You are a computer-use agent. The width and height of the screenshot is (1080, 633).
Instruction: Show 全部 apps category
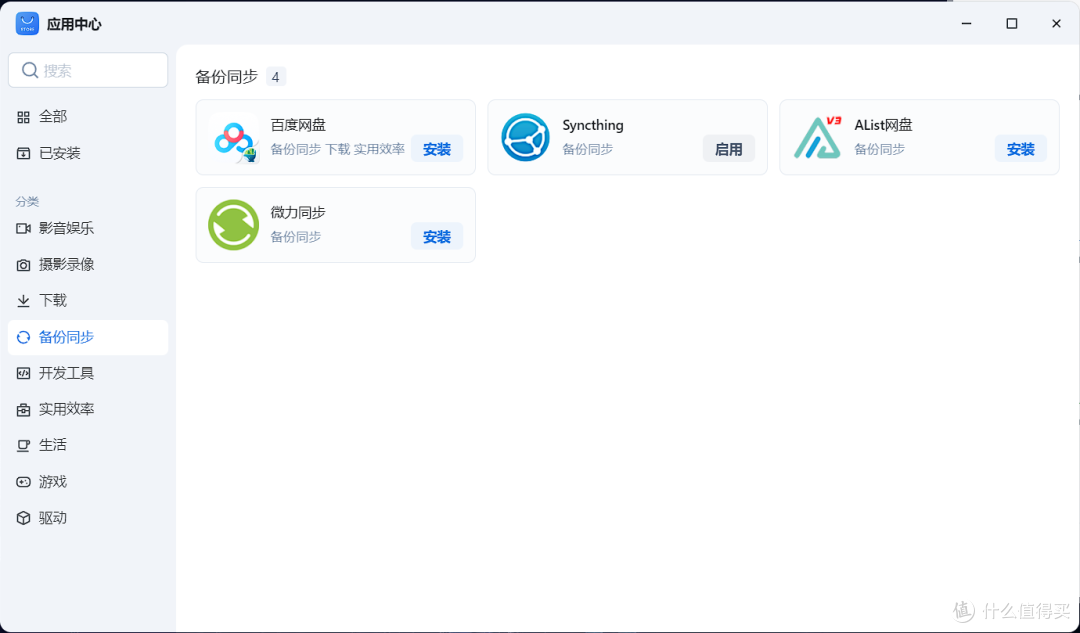coord(88,117)
